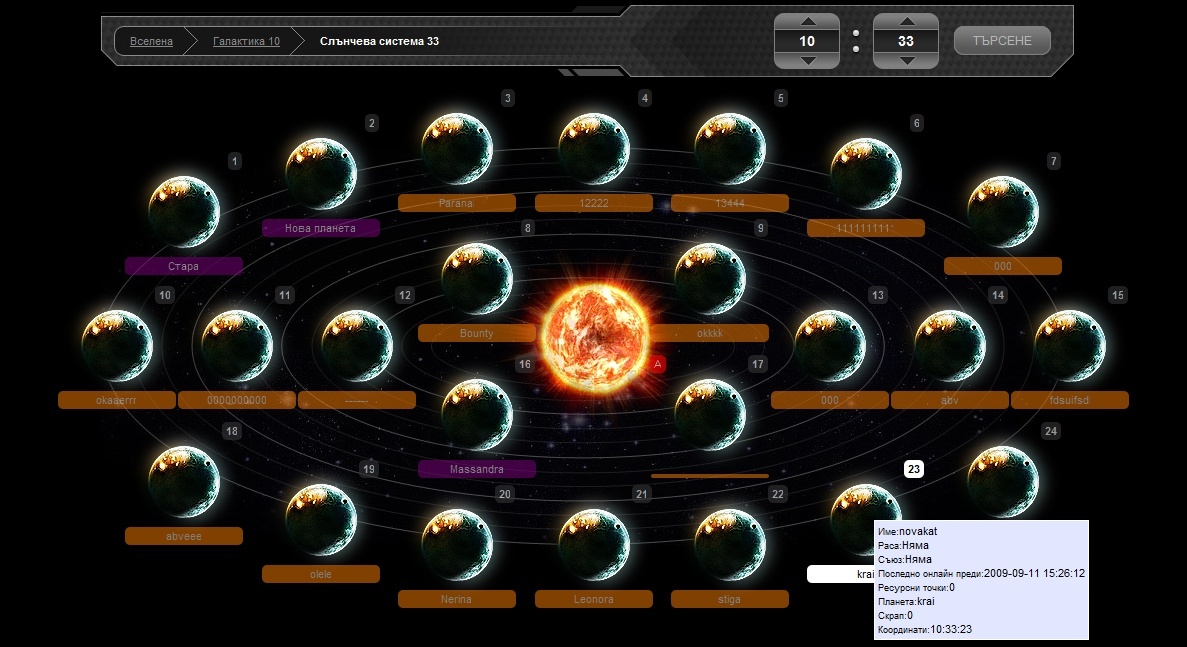The height and width of the screenshot is (647, 1187).
Task: Click tooltip line Планета:krai
Action: coord(906,602)
